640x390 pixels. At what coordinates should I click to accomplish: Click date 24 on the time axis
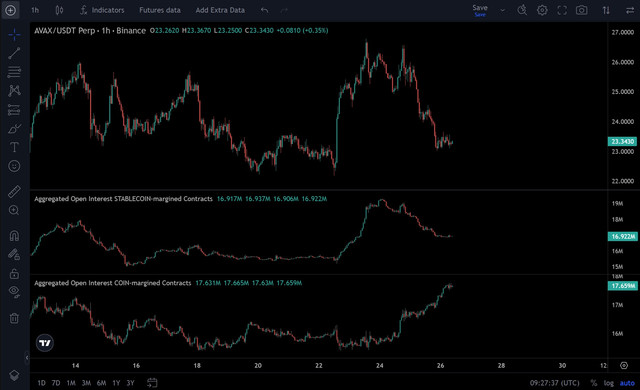[x=380, y=365]
